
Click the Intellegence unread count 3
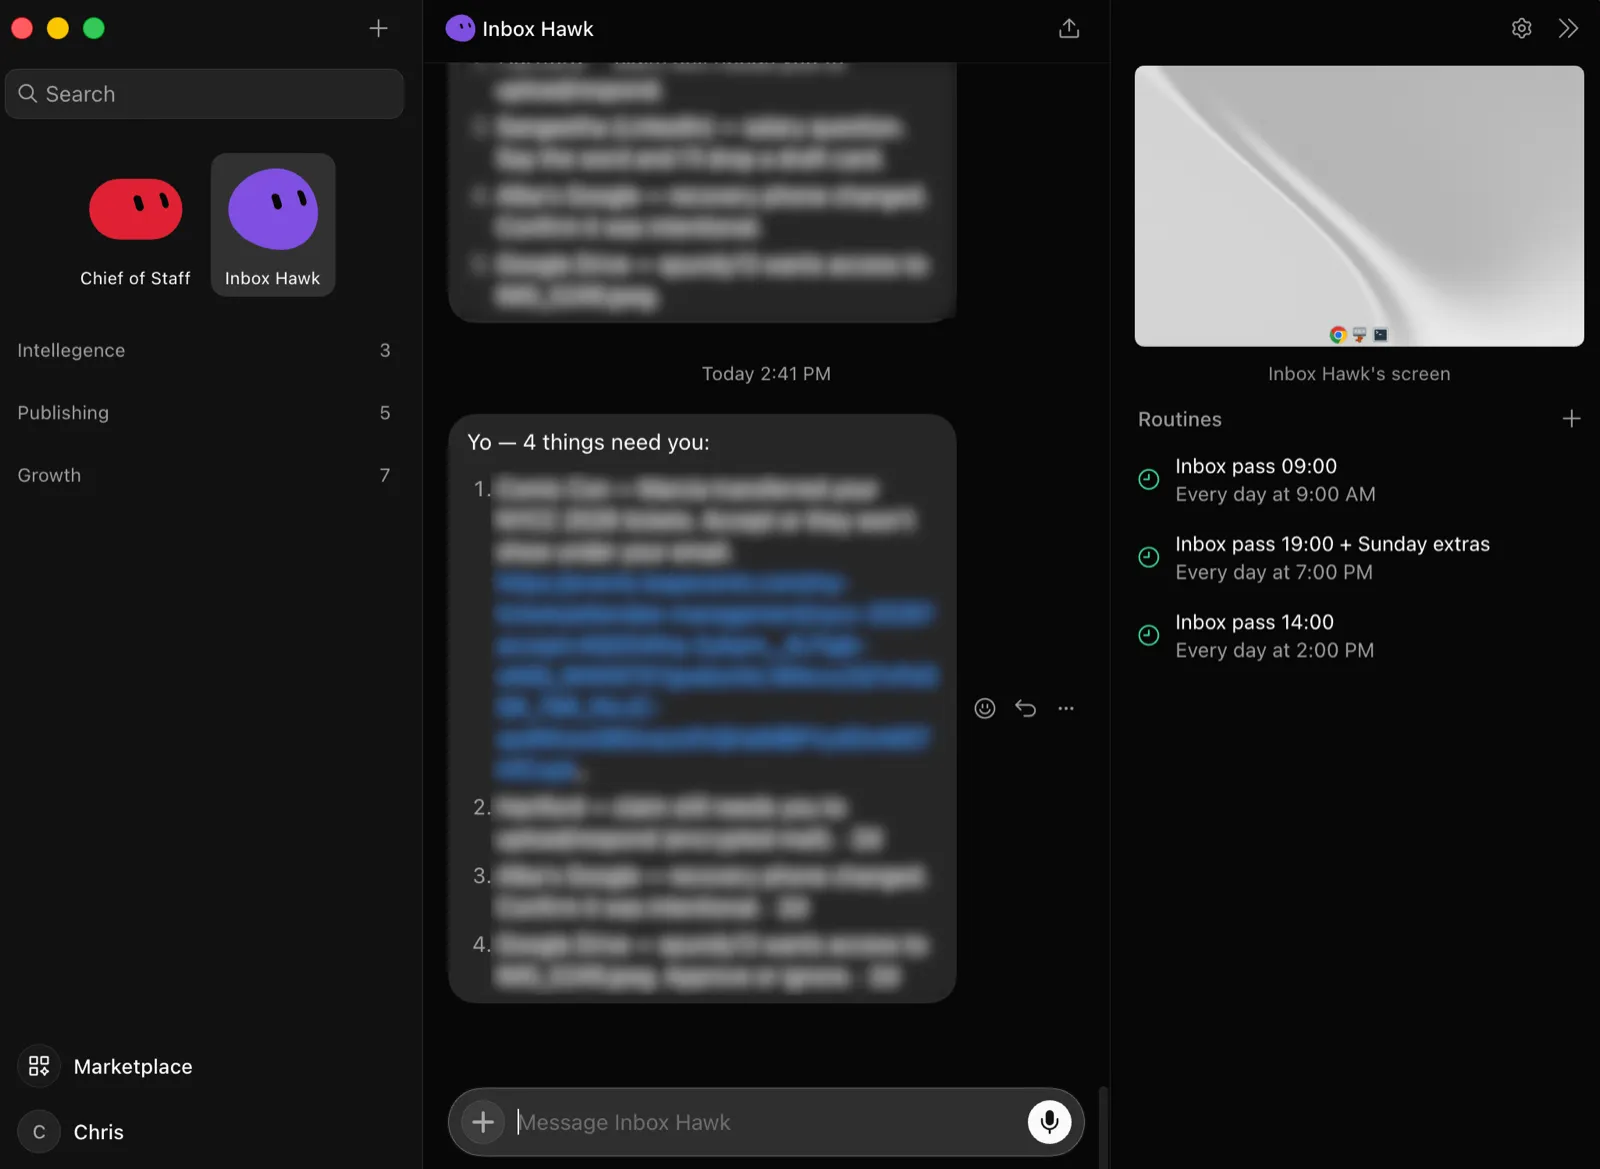click(385, 350)
